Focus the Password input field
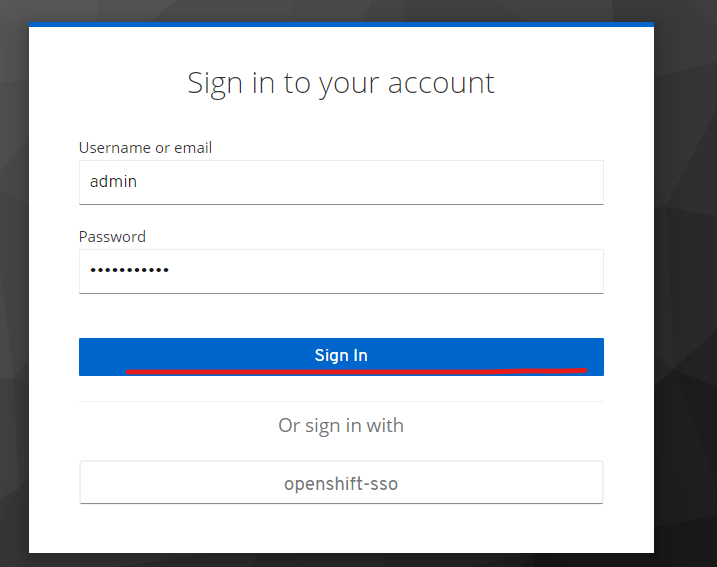The height and width of the screenshot is (567, 717). point(341,271)
